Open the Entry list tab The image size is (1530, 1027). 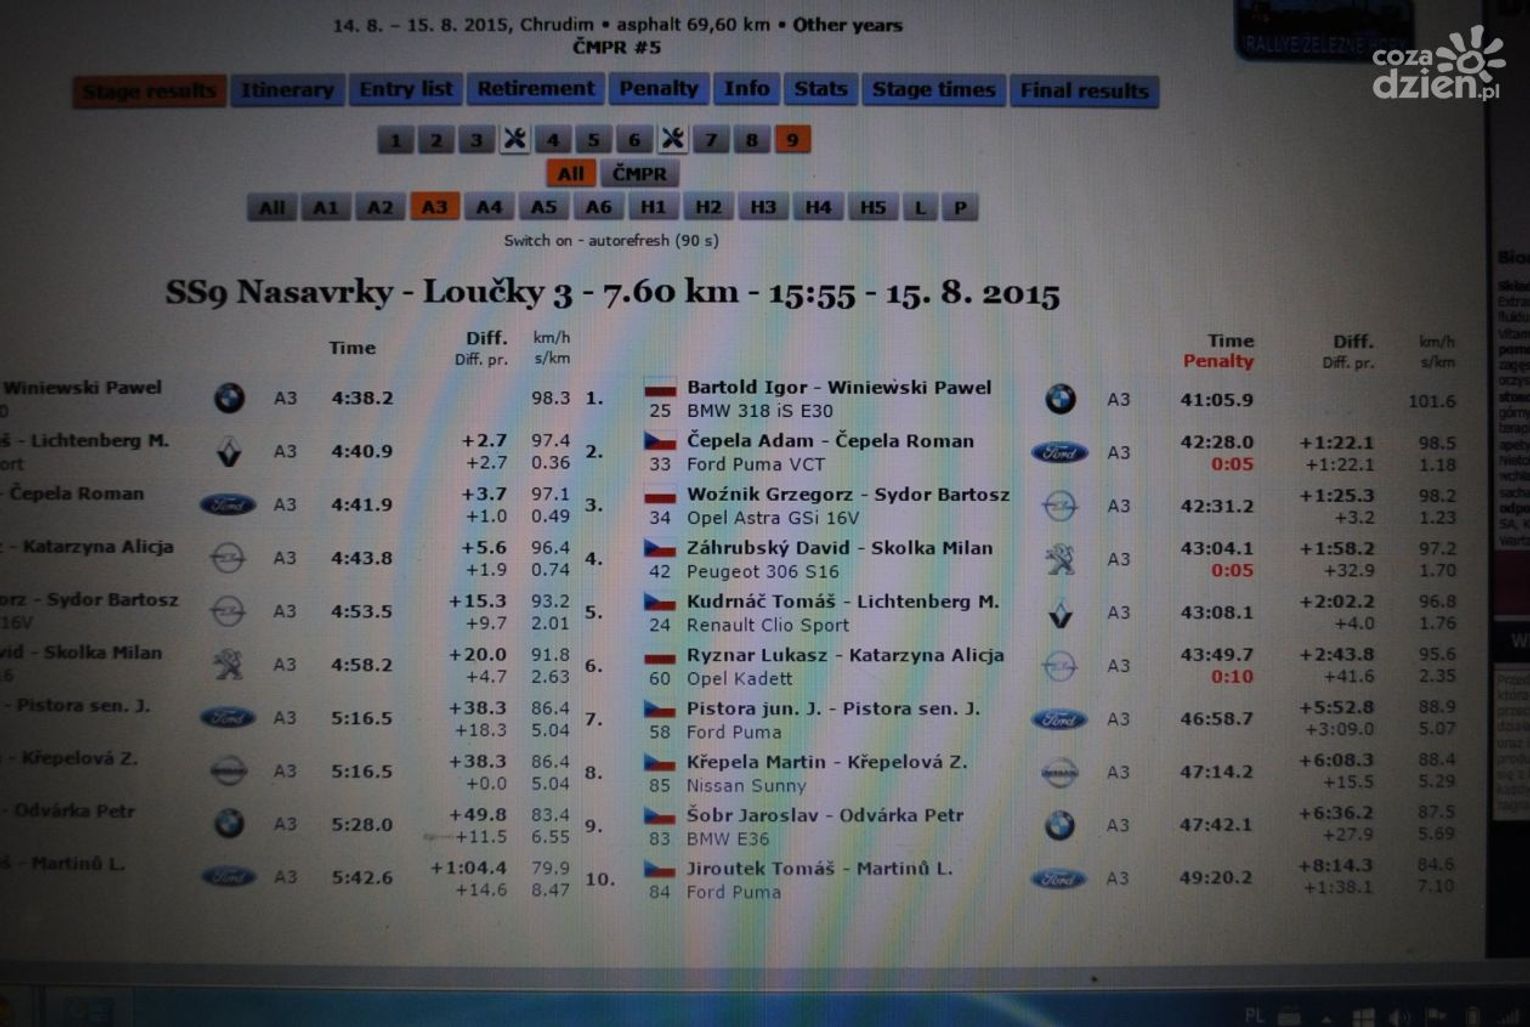pyautogui.click(x=405, y=90)
